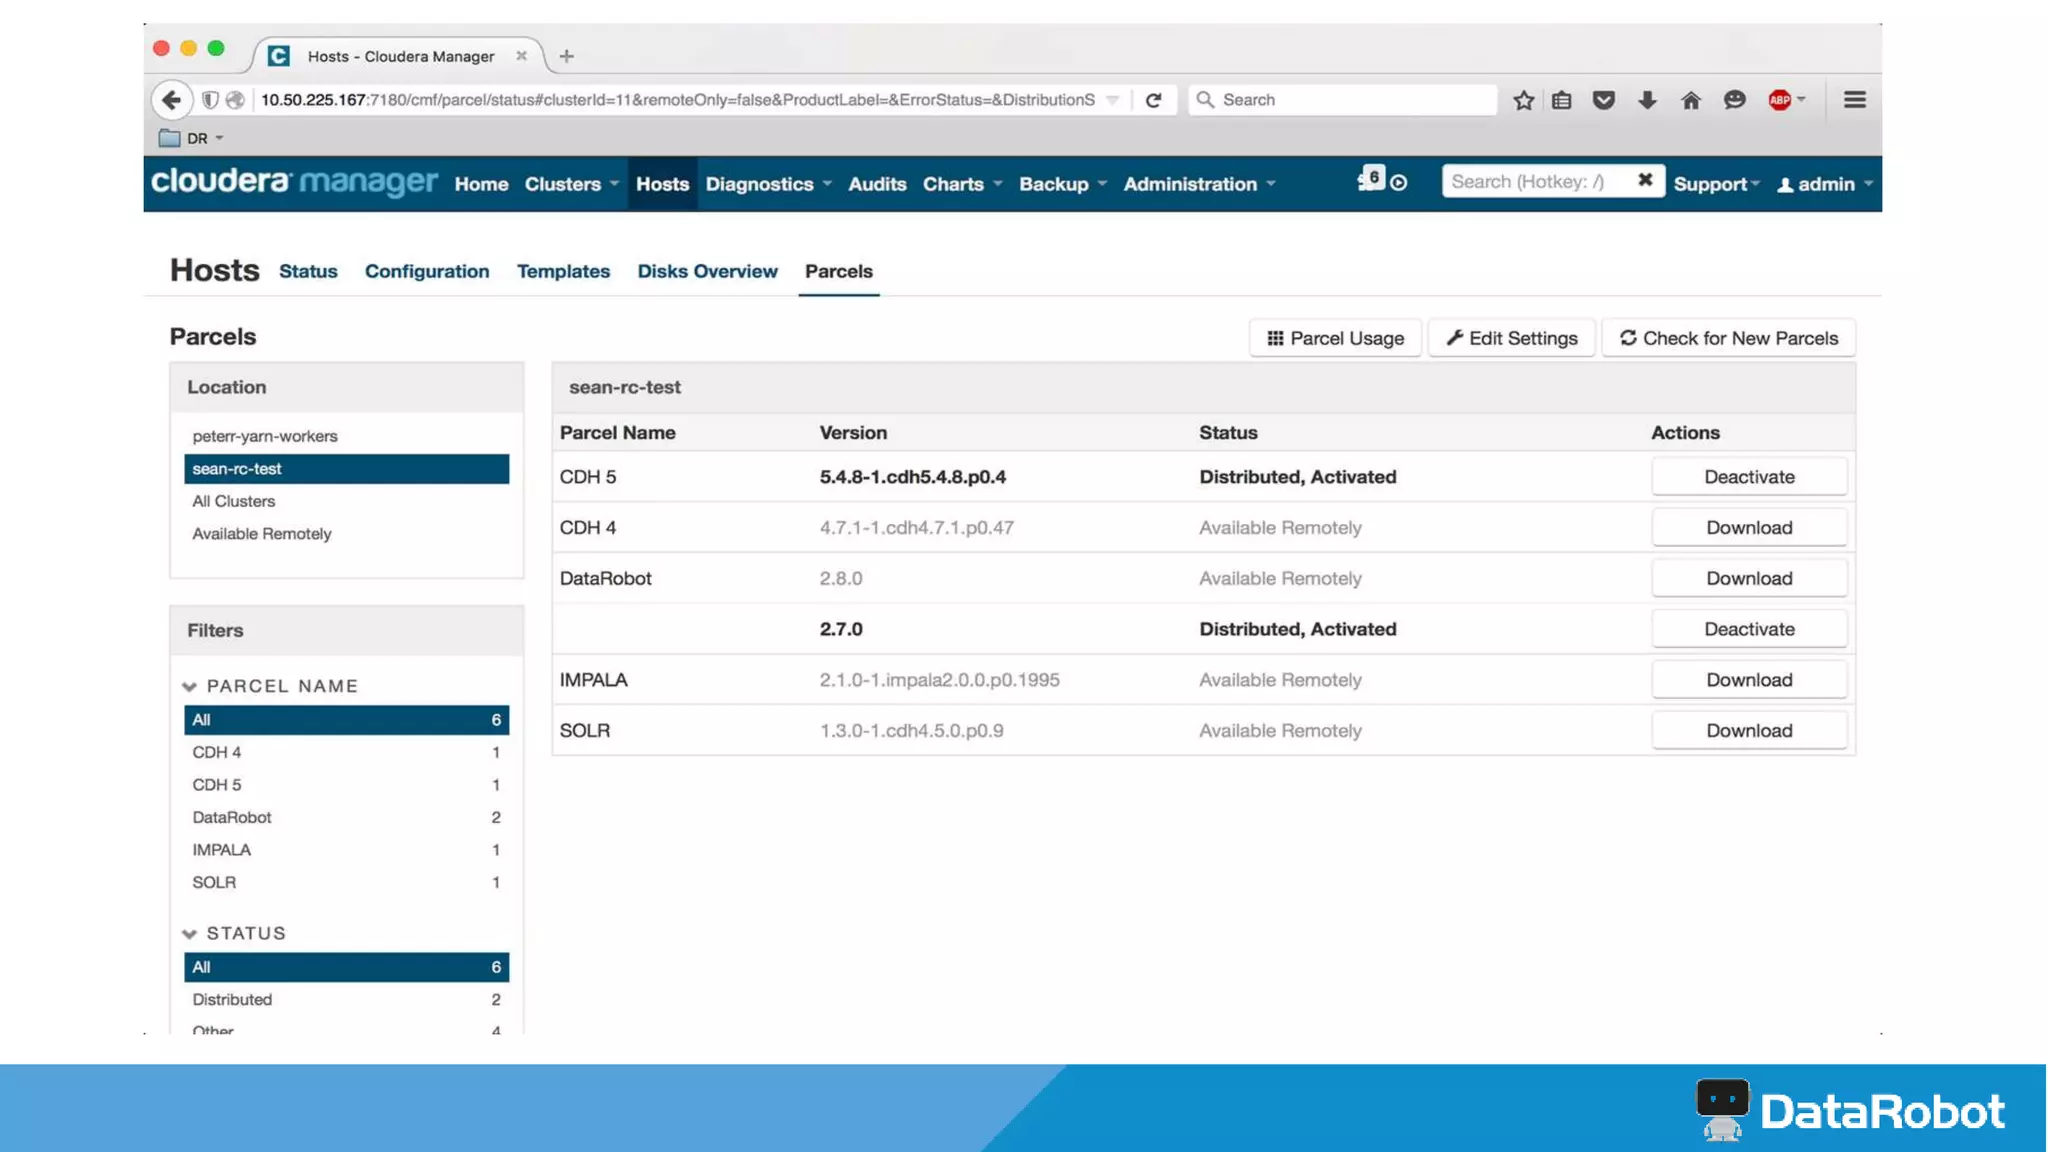Download the DataRobot 2.8.0 parcel

coord(1748,578)
